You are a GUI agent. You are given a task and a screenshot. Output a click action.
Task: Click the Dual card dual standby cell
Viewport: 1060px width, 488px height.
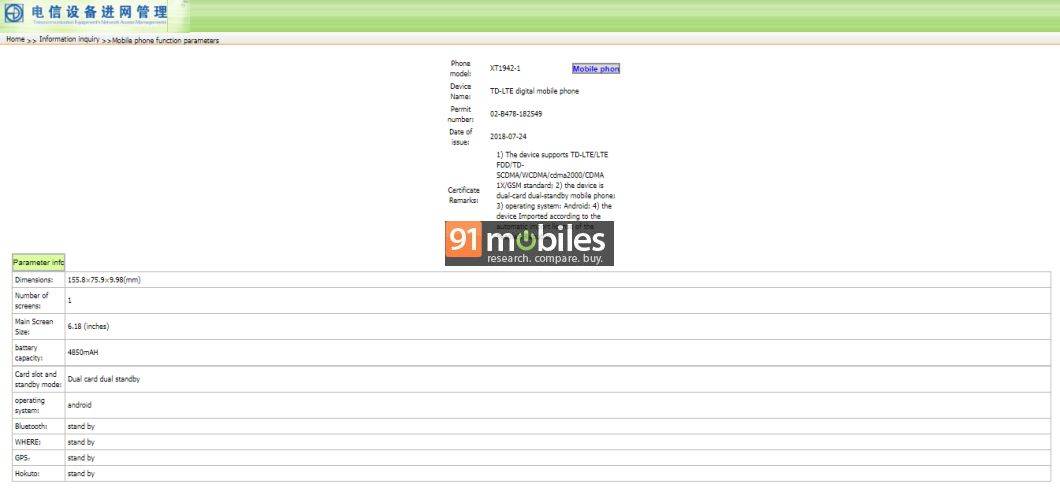104,379
